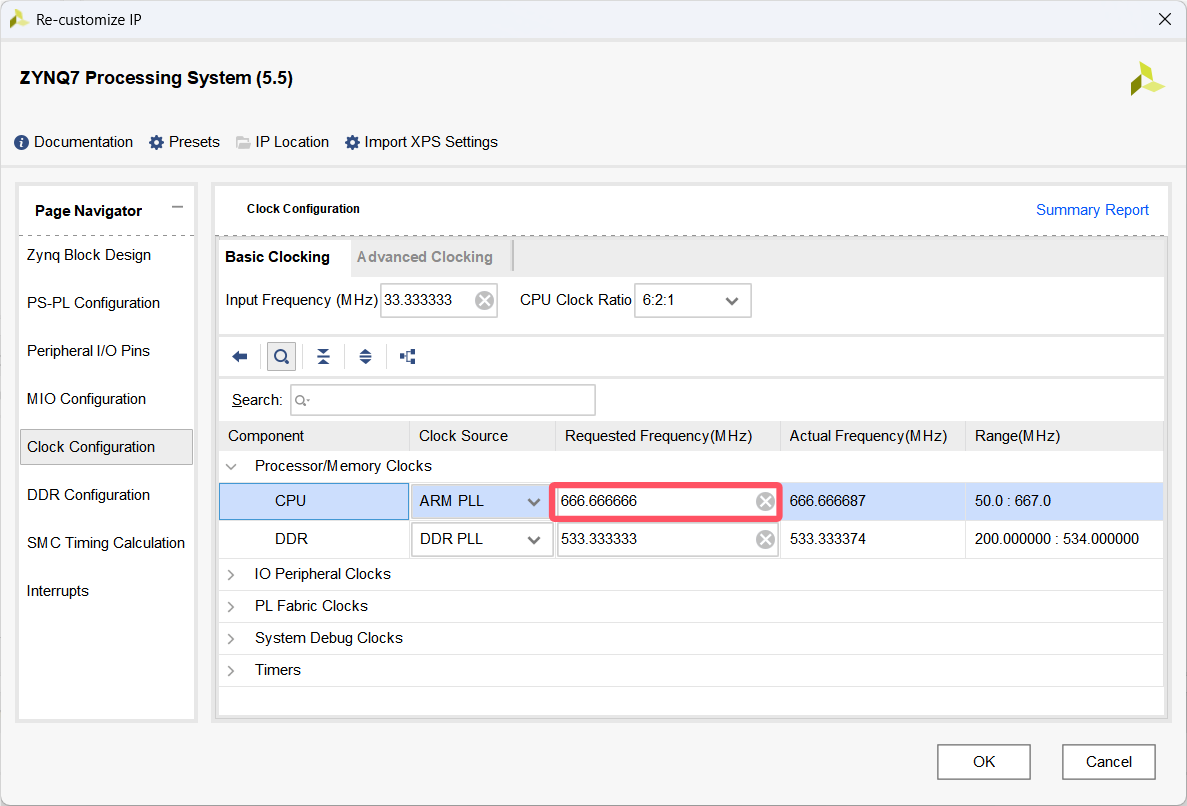Toggle the search magnifier toolbar icon
This screenshot has width=1187, height=806.
pos(282,356)
